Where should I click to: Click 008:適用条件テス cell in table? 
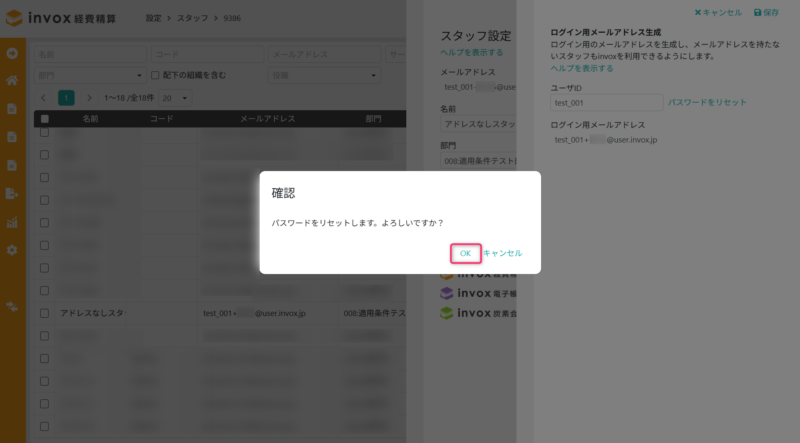point(374,313)
